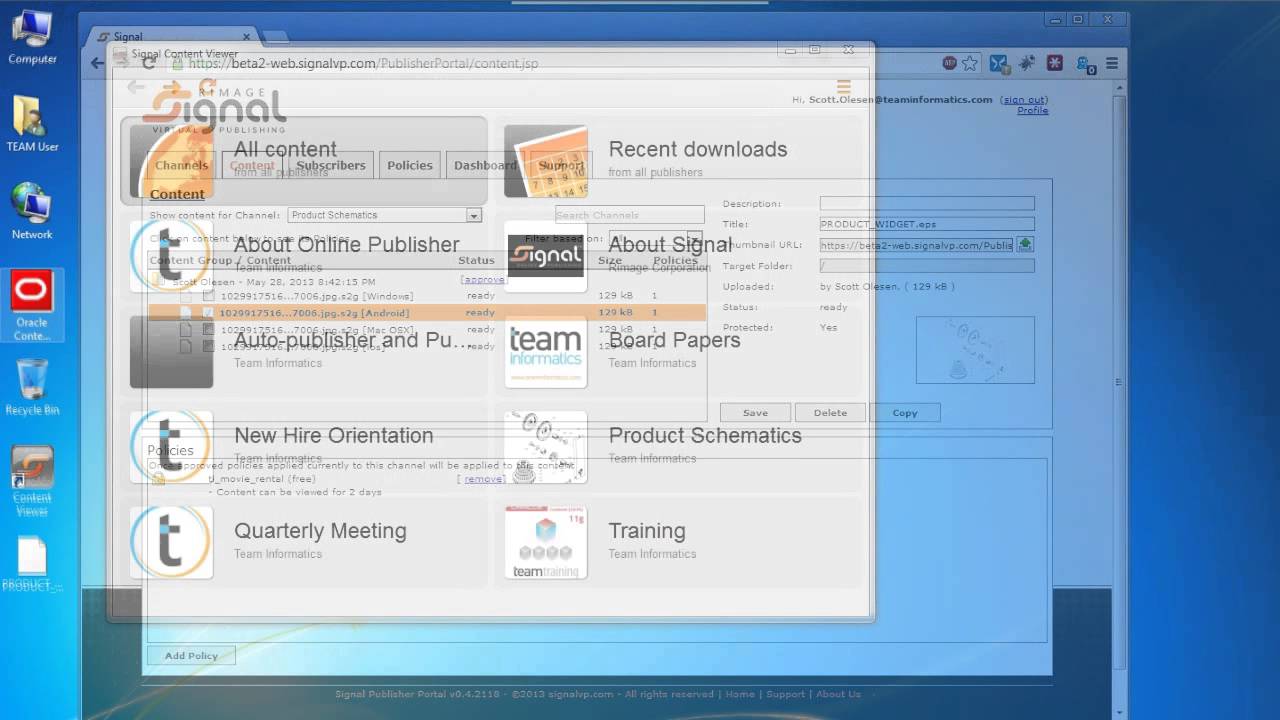Click the bug extension icon in toolbar
Image resolution: width=1280 pixels, height=720 pixels.
point(1027,63)
